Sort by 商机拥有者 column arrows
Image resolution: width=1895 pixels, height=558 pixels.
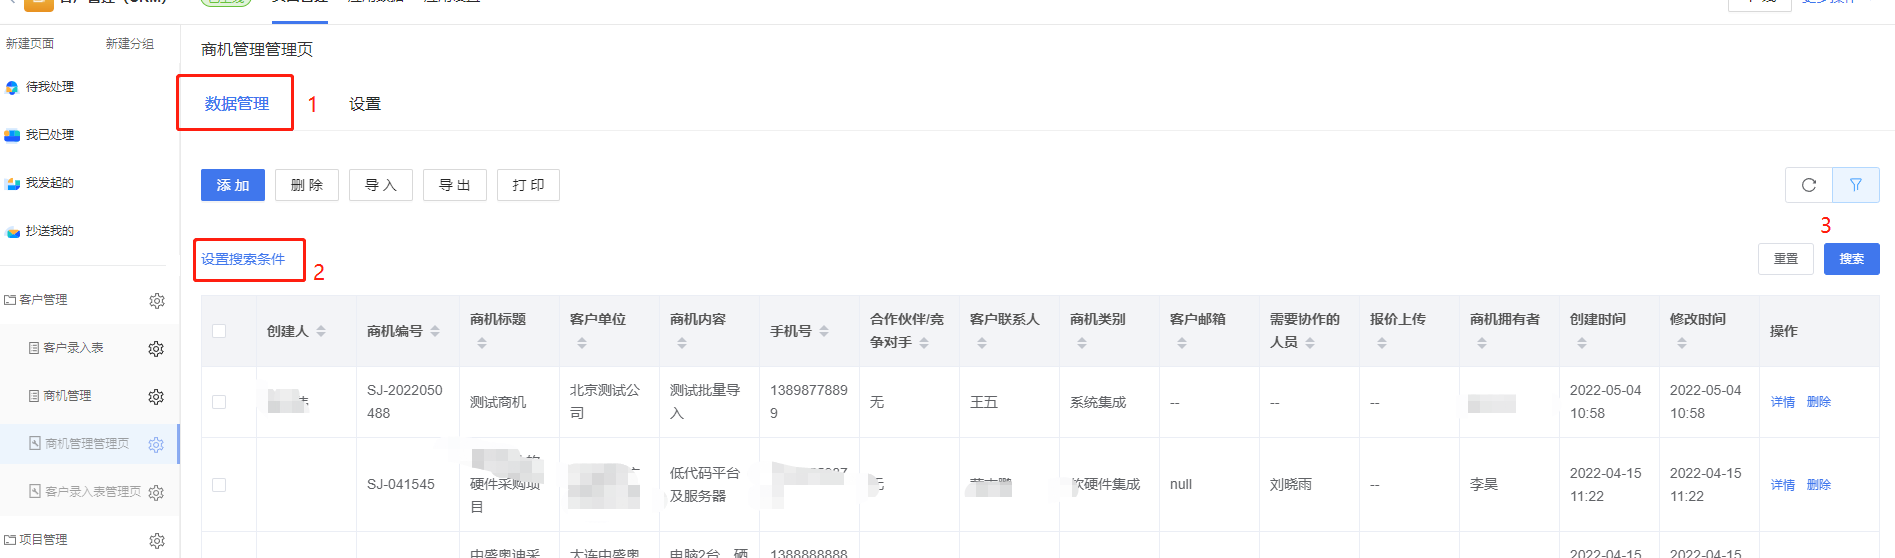coord(1482,343)
